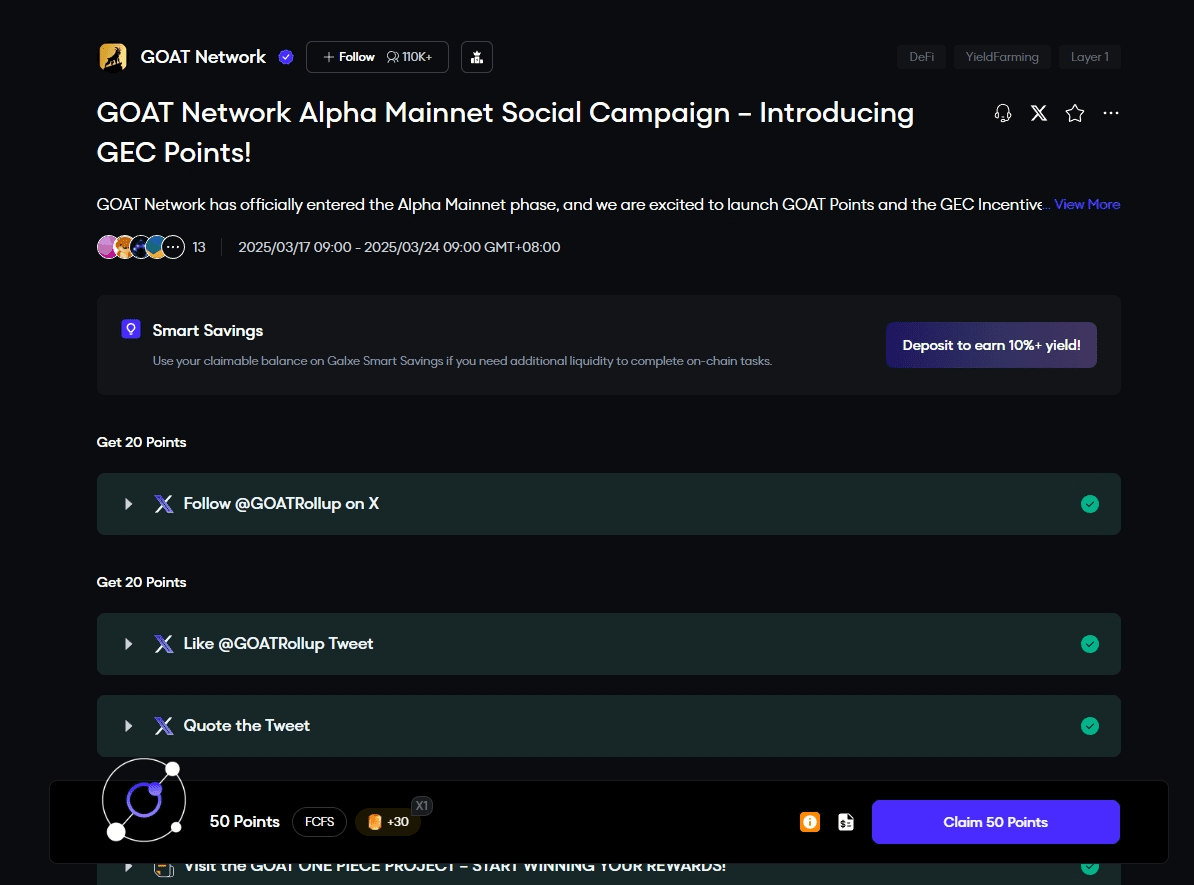Click the FCFS badge

point(320,822)
